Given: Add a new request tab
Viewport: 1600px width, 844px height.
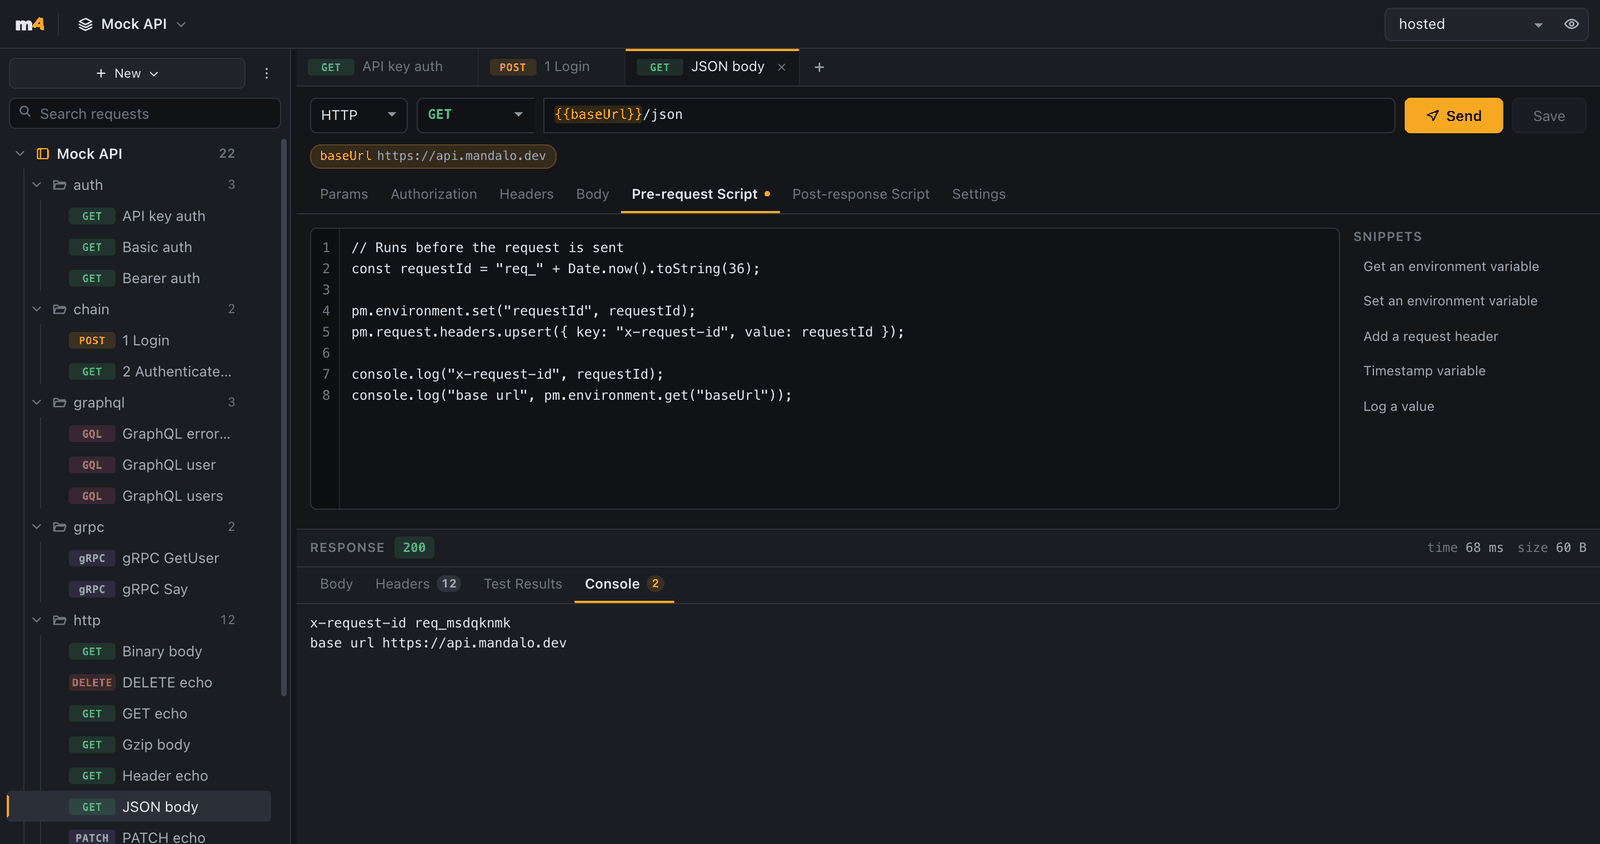Looking at the screenshot, I should [x=819, y=67].
